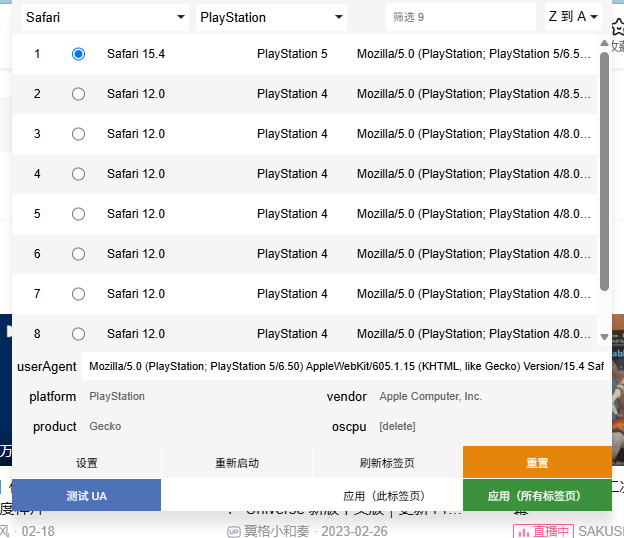Click the userAgent text field
The height and width of the screenshot is (538, 624).
click(345, 366)
